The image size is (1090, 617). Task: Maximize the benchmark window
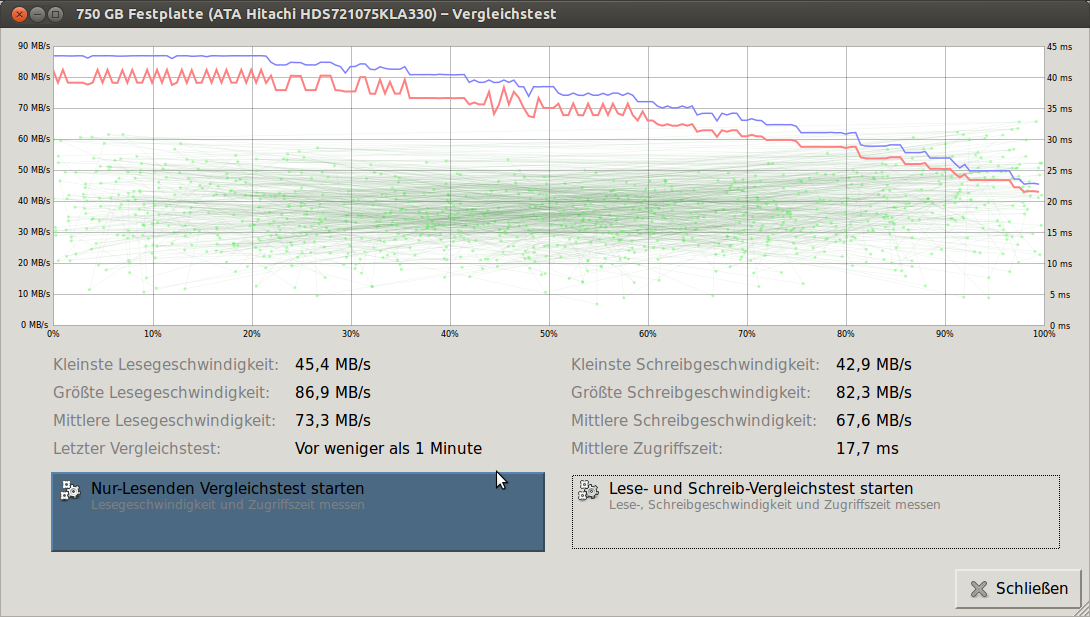55,14
